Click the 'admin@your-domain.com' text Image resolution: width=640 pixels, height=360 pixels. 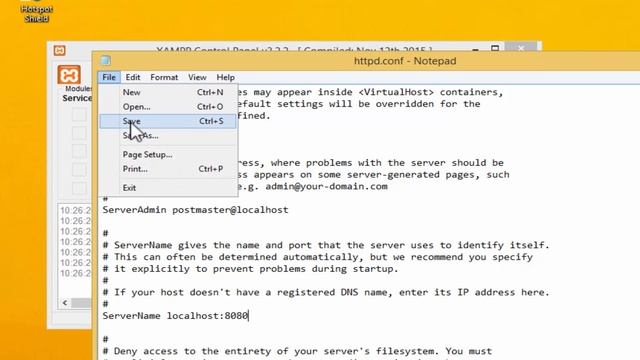click(327, 187)
